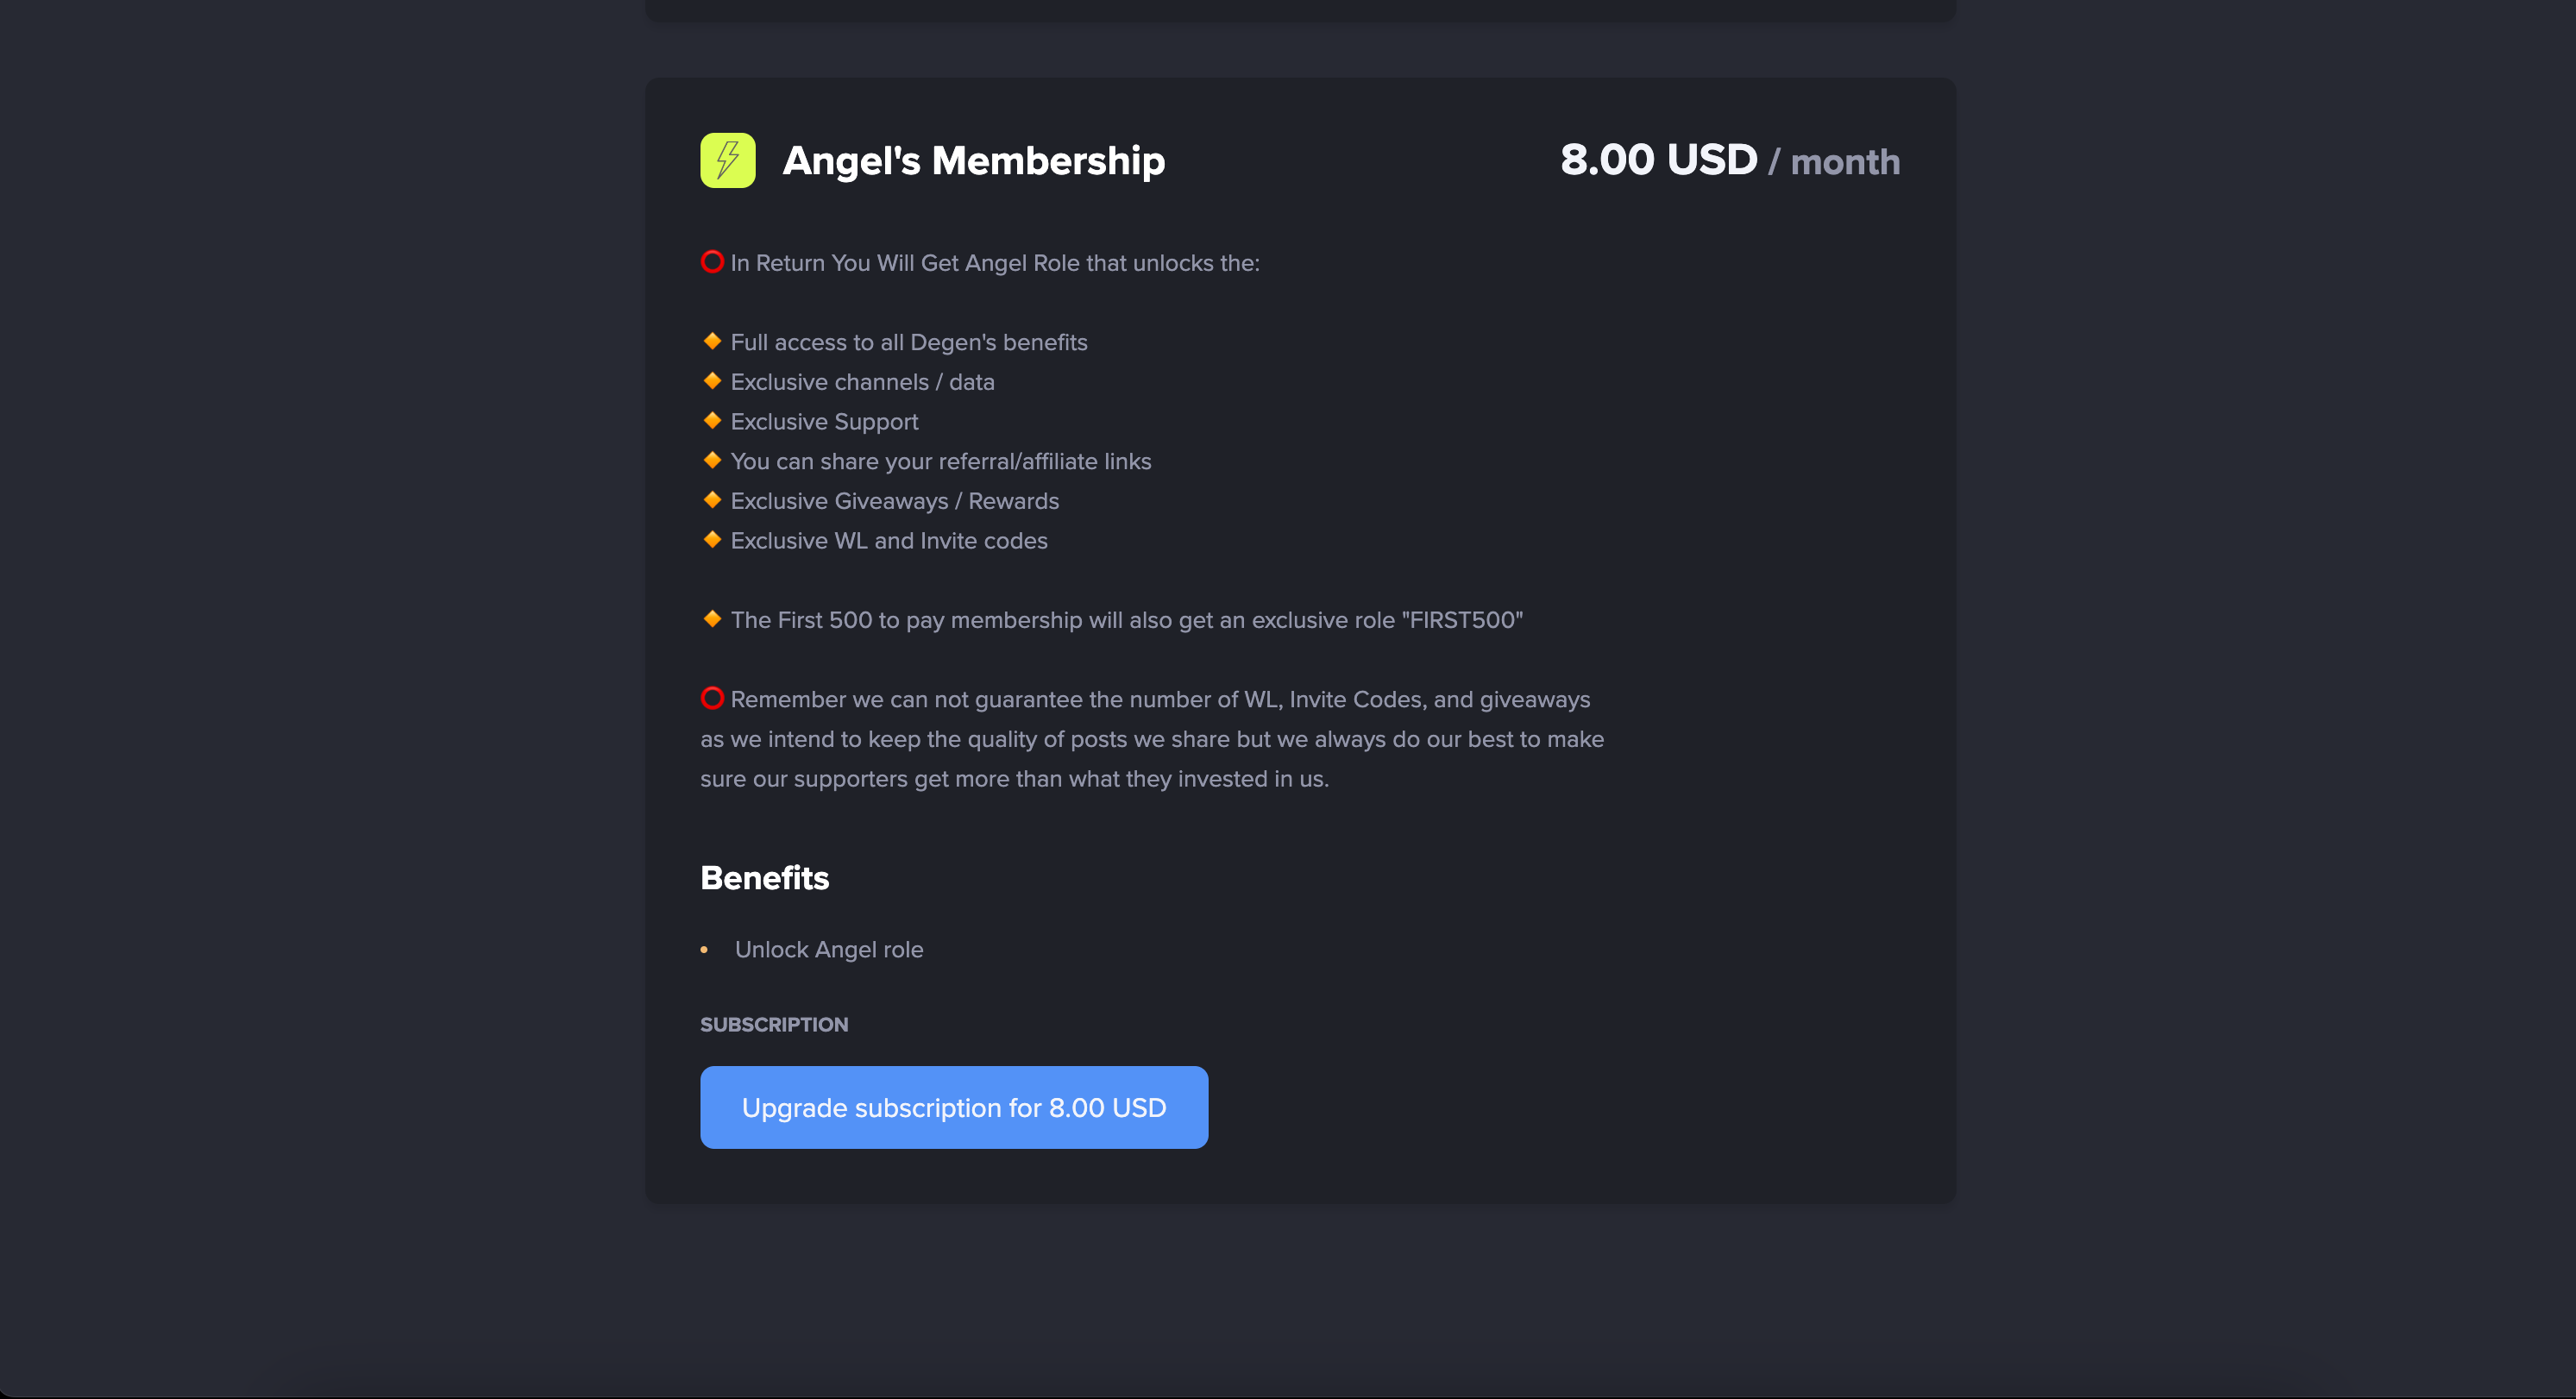
Task: Click the diamond beside 'Exclusive Giveaways / Rewards'
Action: click(x=712, y=500)
